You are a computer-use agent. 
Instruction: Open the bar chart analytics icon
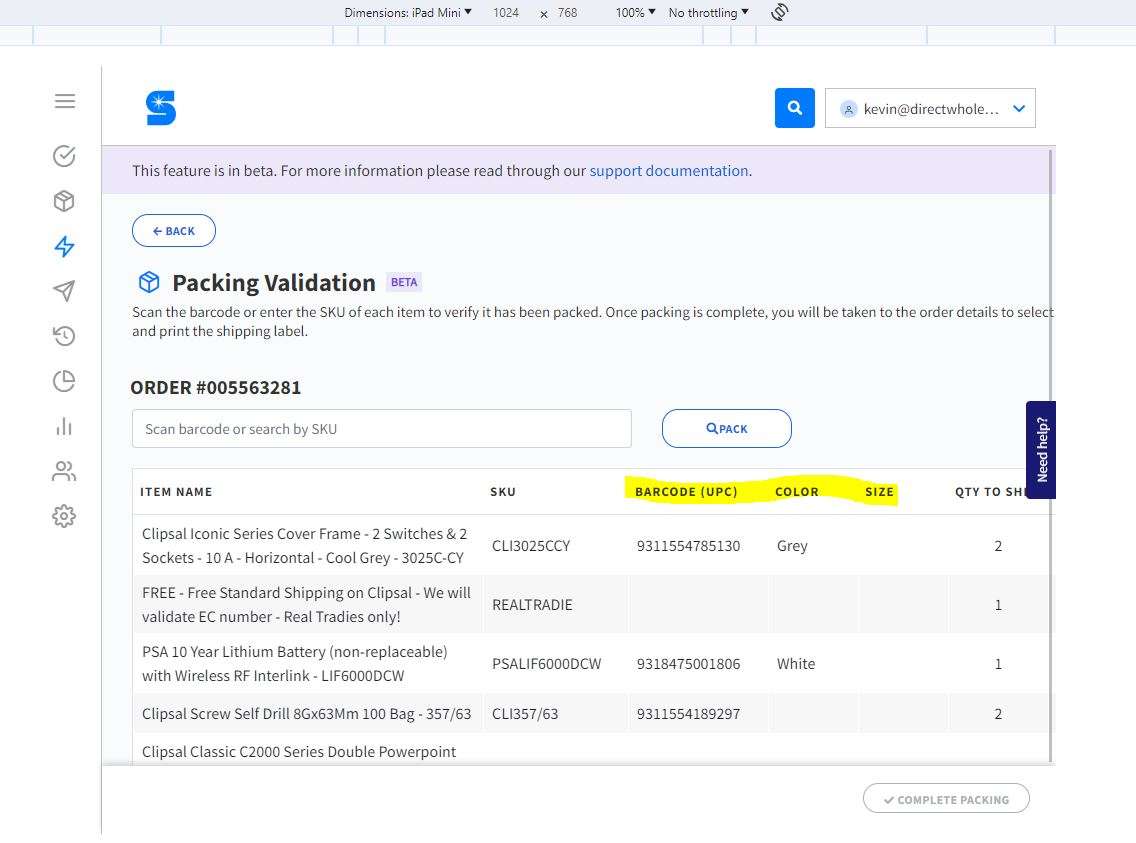click(64, 426)
